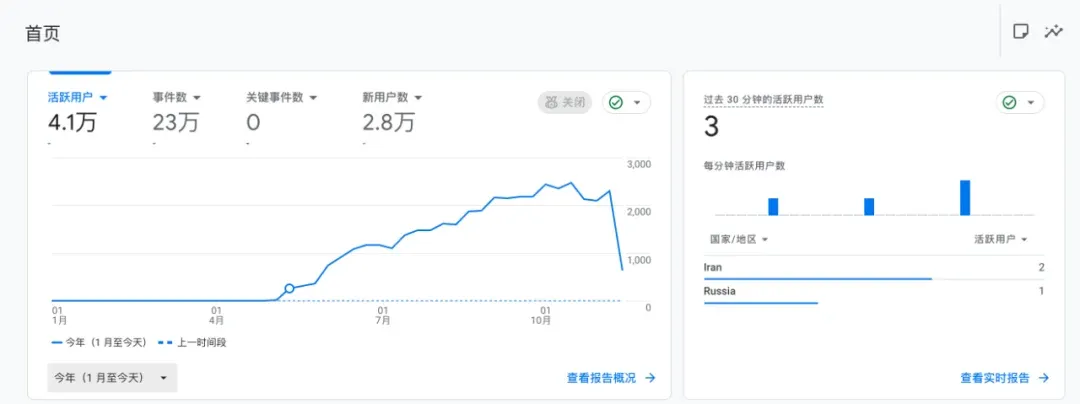Expand the 事件数 metric dropdown

(177, 97)
